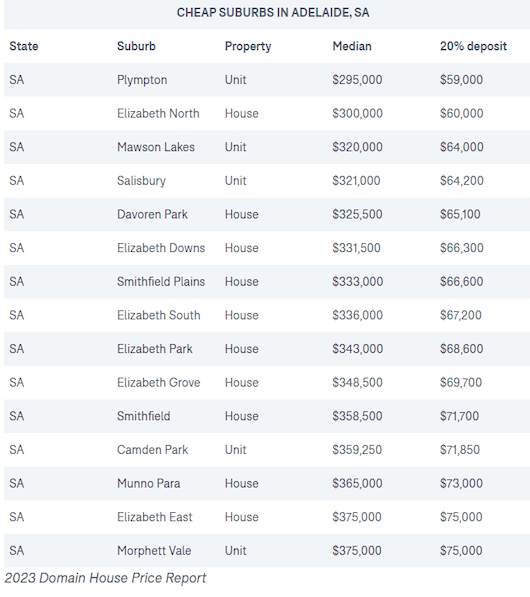Select Smithfield Plains suburb name
Image resolution: width=530 pixels, height=597 pixels.
[x=161, y=281]
